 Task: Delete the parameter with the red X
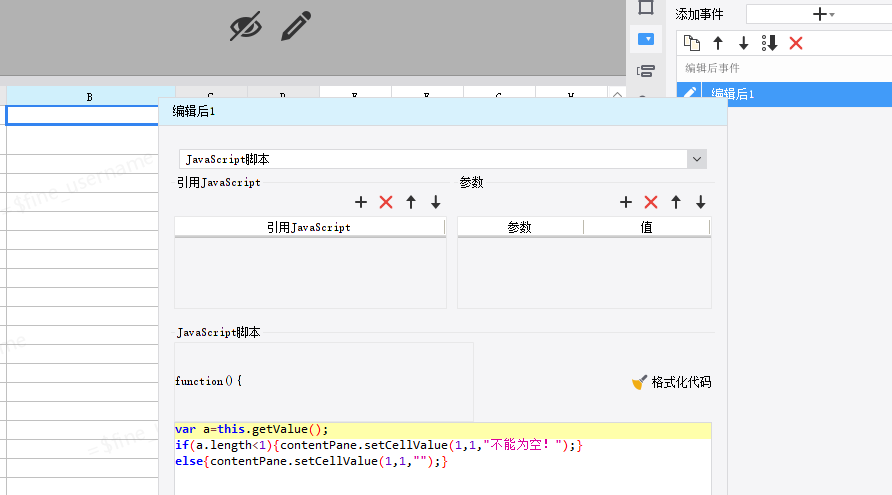(651, 202)
